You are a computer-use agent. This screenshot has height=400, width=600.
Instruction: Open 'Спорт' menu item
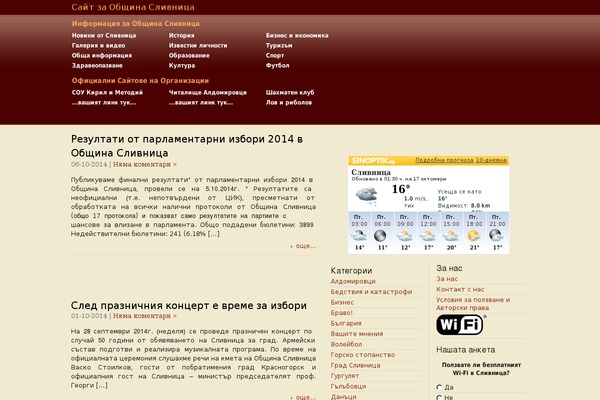275,55
